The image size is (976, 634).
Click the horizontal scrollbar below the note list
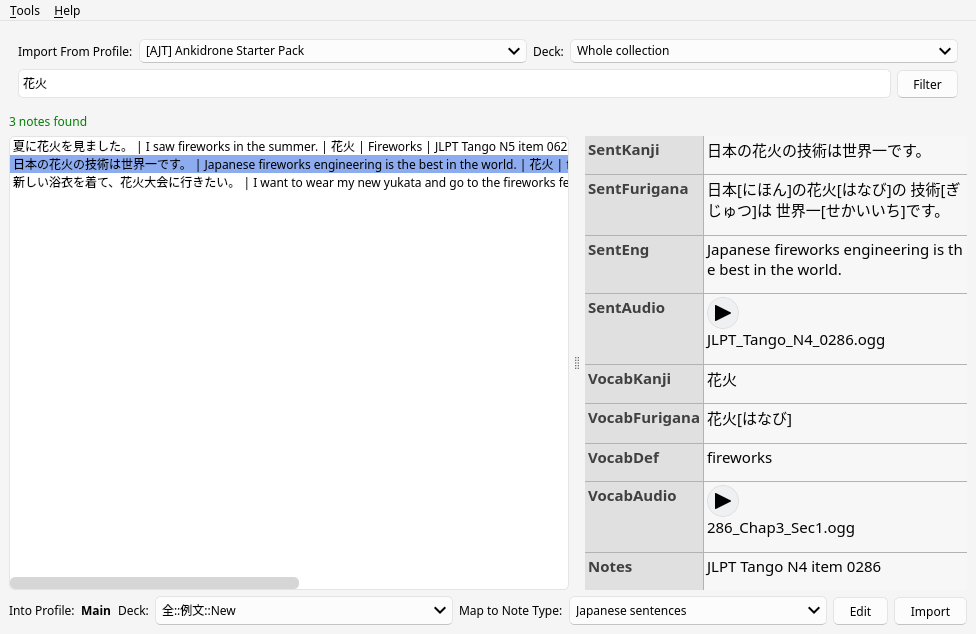(x=154, y=583)
